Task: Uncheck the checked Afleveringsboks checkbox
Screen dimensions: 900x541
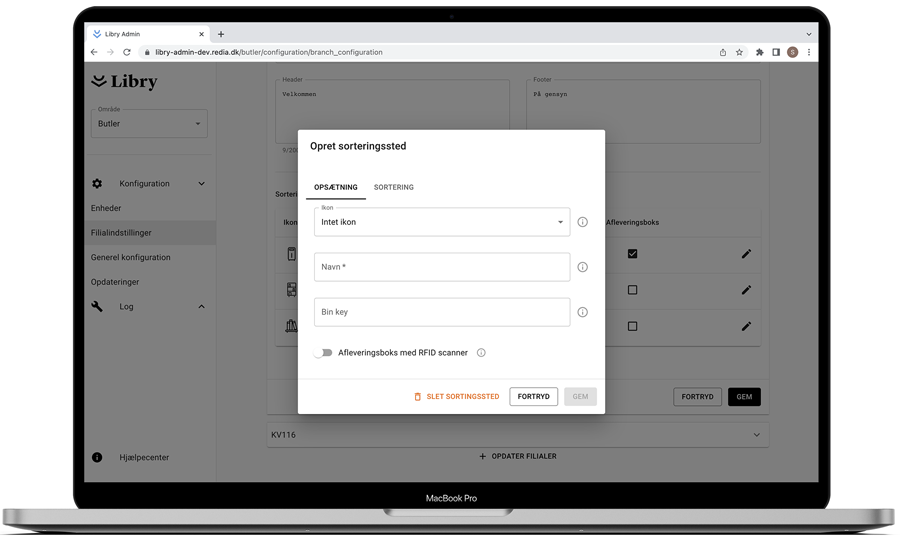Action: click(x=632, y=254)
